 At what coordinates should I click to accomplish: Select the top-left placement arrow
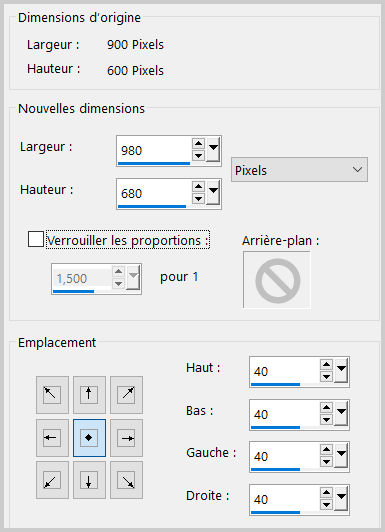(x=52, y=395)
